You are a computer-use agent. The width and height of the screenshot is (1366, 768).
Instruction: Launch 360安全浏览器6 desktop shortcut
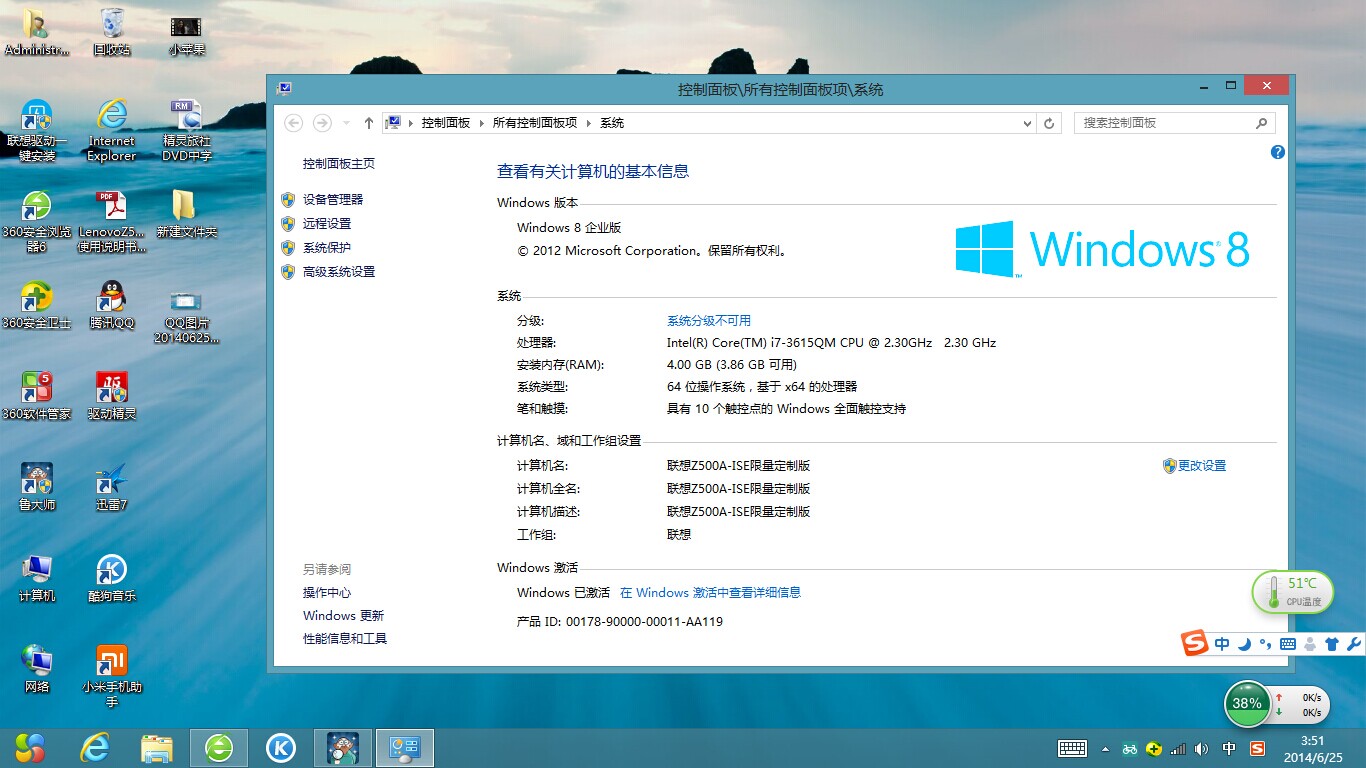37,222
